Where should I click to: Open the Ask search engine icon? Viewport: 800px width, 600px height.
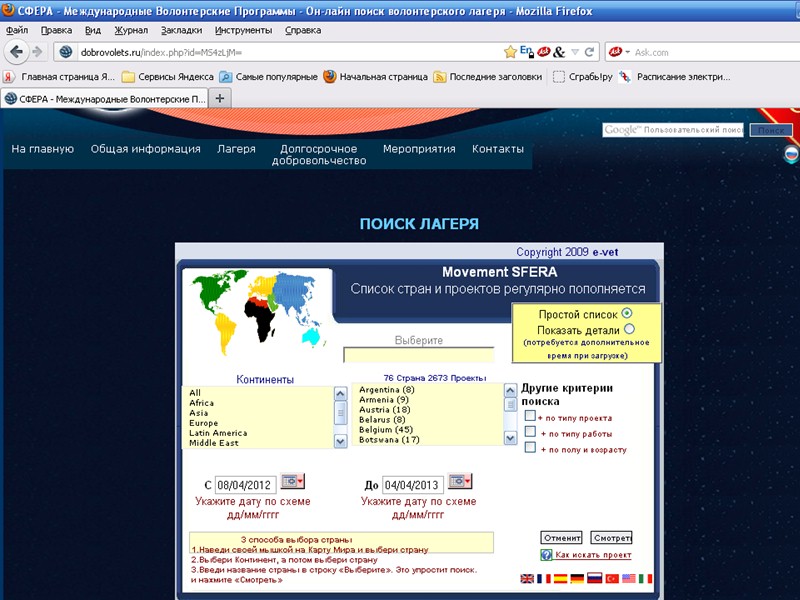pos(615,52)
